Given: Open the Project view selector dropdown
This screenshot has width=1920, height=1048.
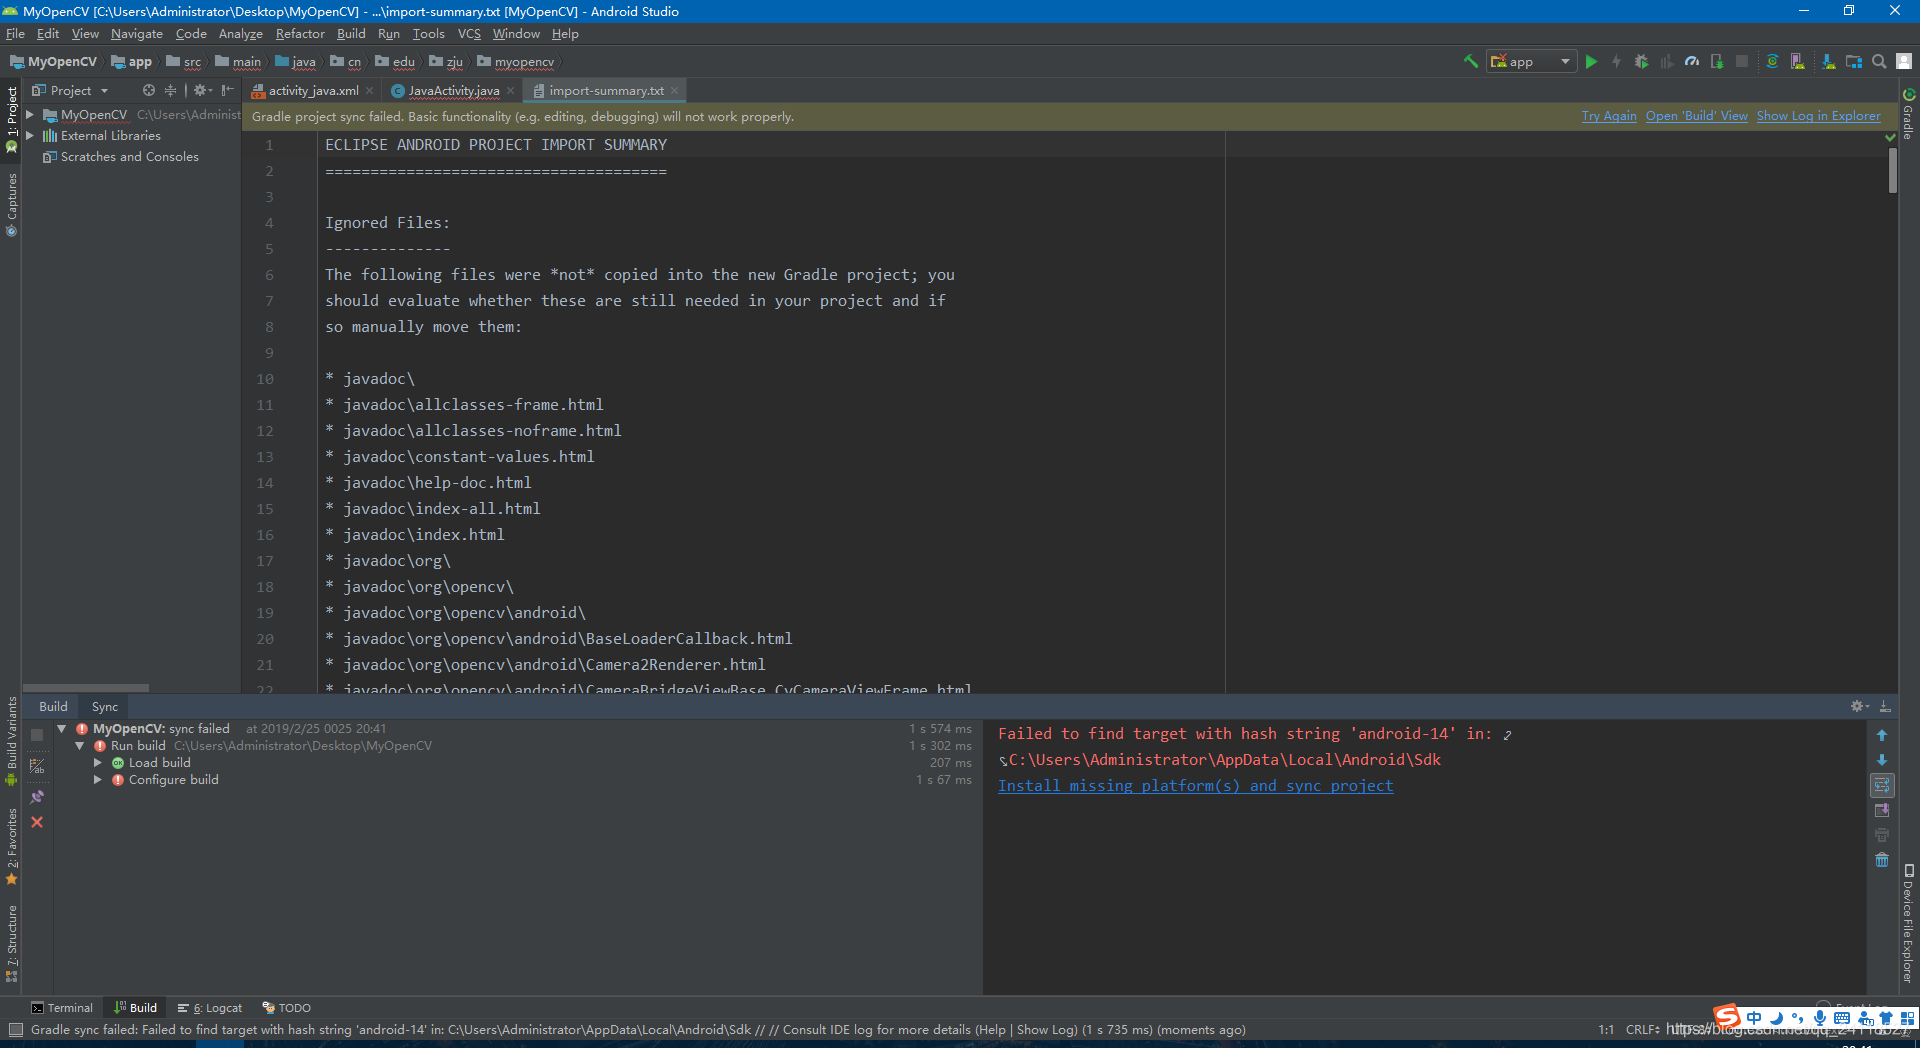Looking at the screenshot, I should click(71, 90).
